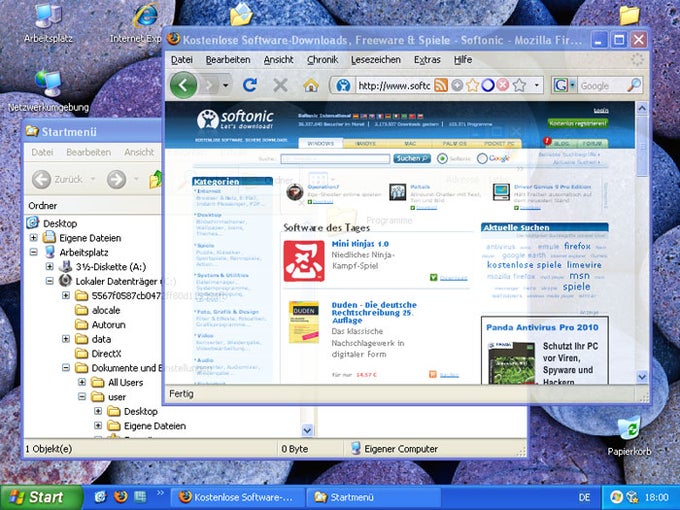Collapse the user folder node
Screen dimensions: 680x510
(x=82, y=396)
